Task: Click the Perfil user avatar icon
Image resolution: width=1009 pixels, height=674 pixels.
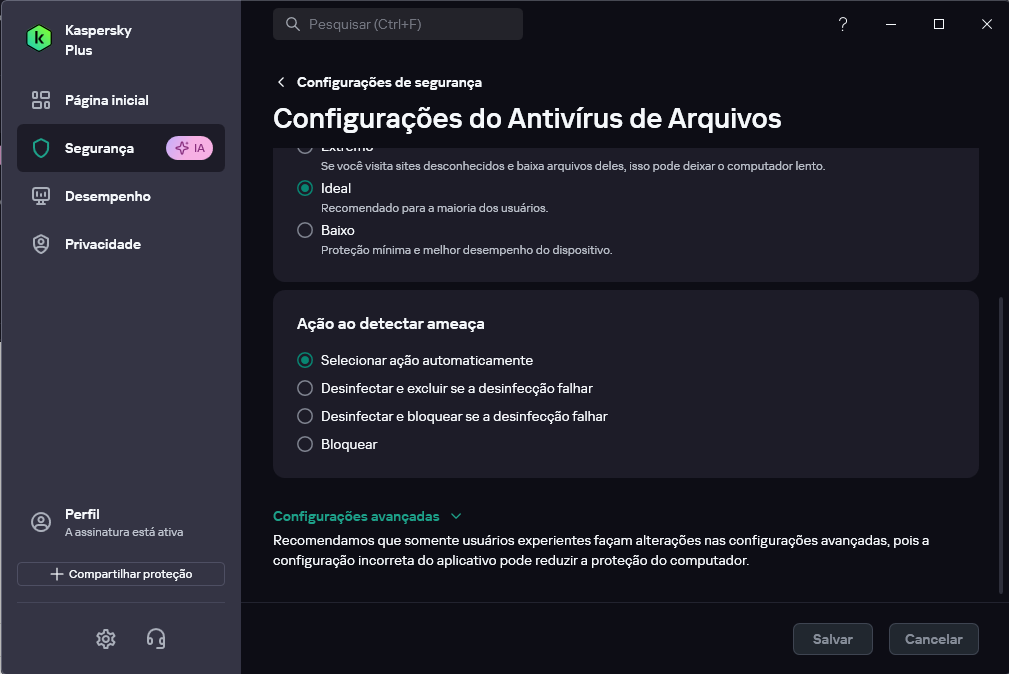Action: tap(41, 522)
